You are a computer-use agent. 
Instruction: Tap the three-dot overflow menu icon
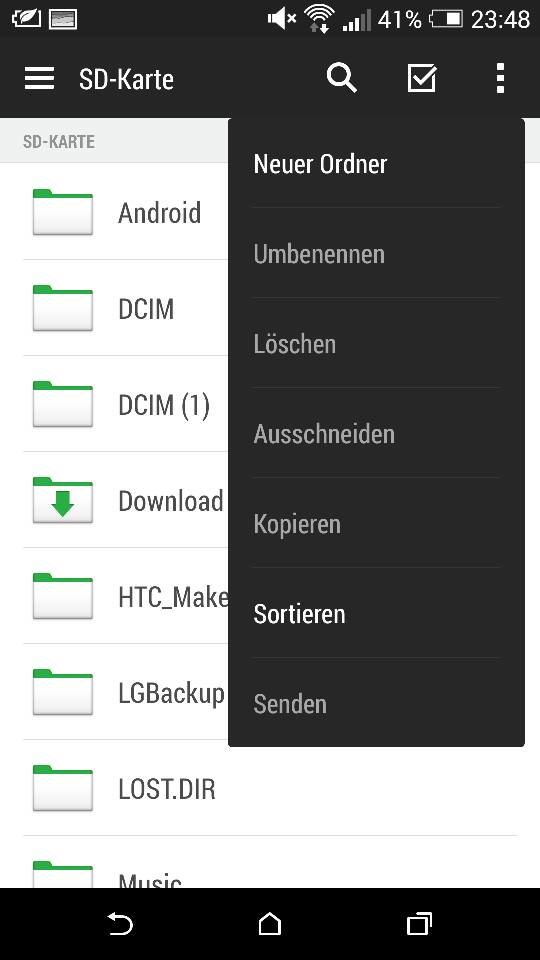point(500,78)
